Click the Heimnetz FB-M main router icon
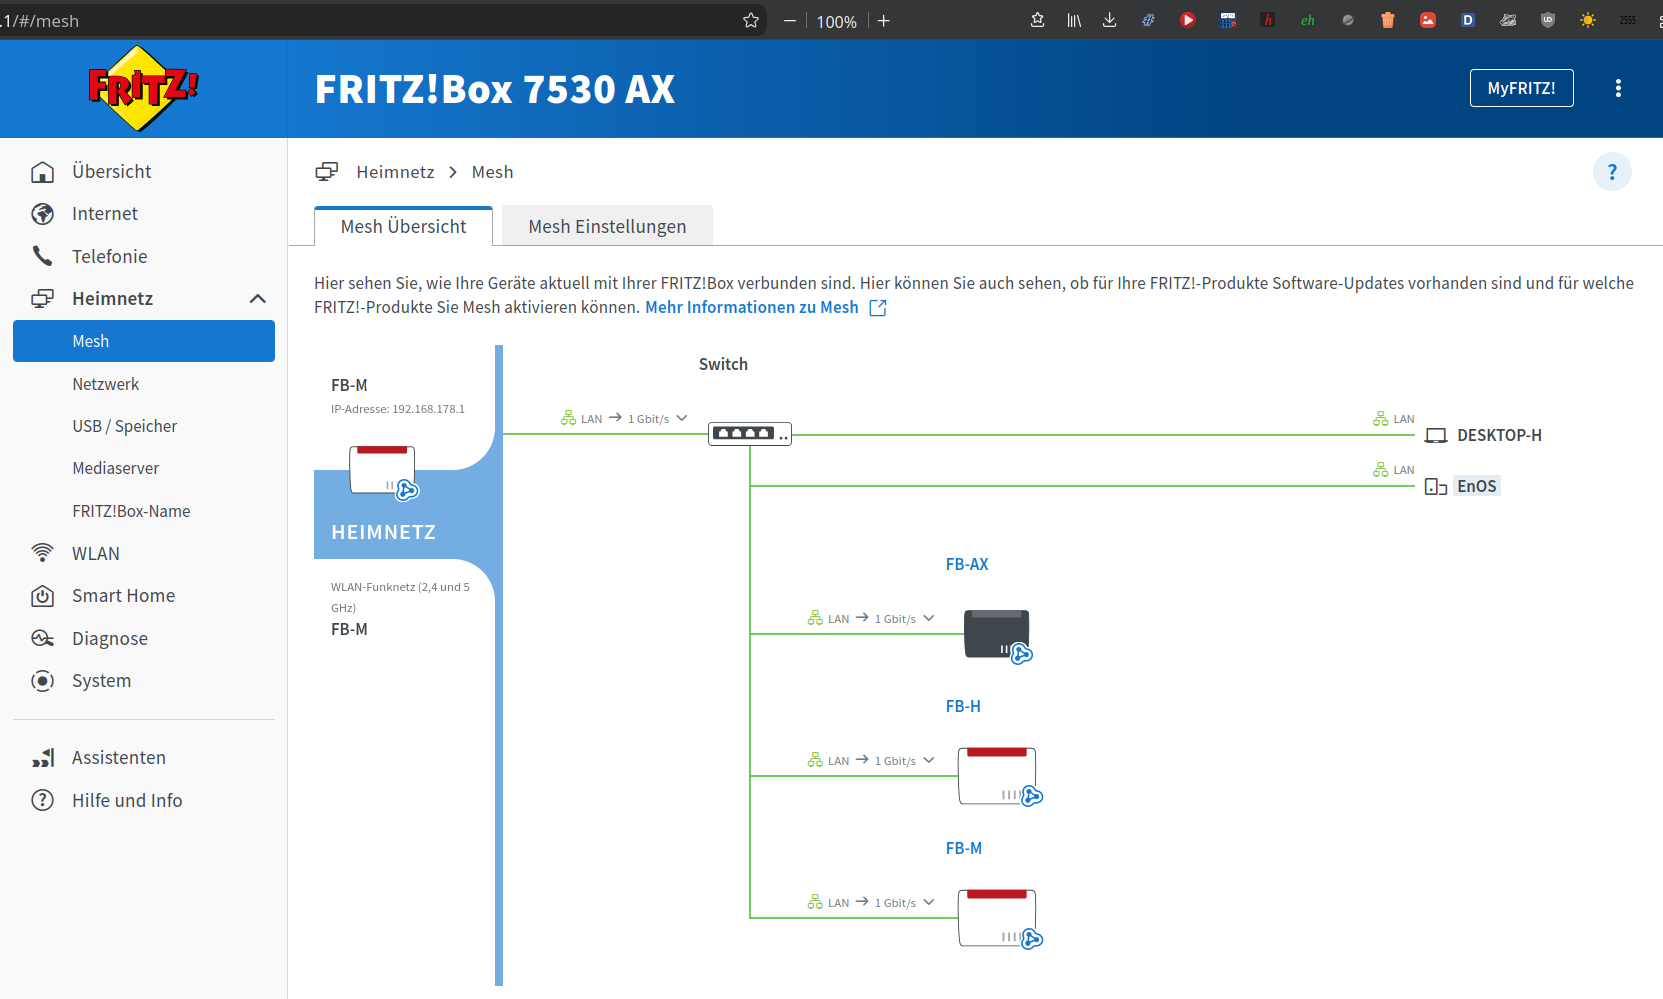The image size is (1663, 999). 384,472
